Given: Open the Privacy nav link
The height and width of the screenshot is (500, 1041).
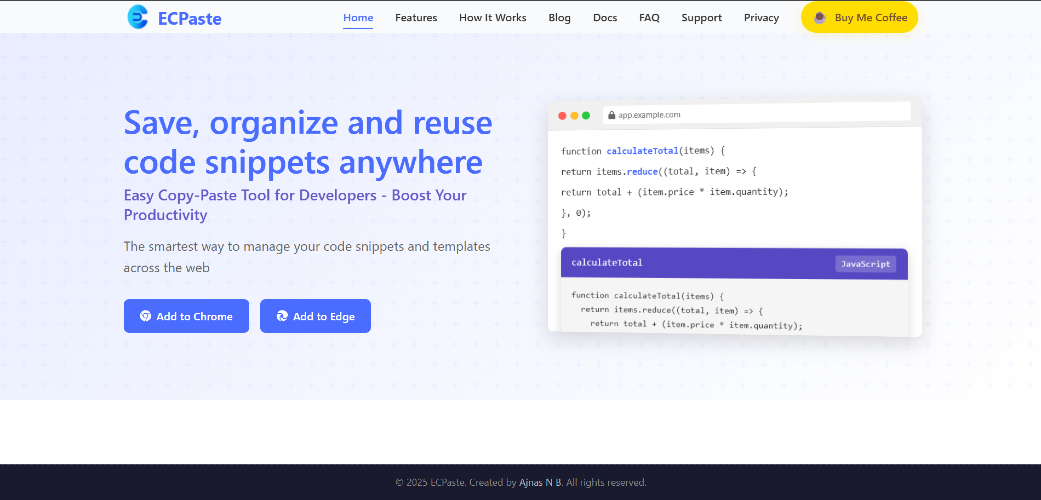Looking at the screenshot, I should [x=761, y=18].
